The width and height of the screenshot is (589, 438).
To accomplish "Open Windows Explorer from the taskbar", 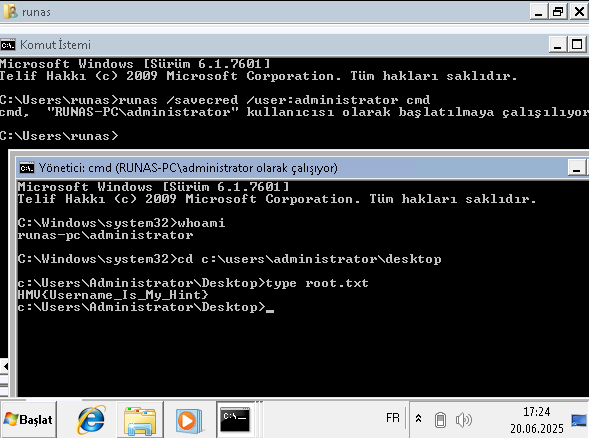I will pyautogui.click(x=140, y=420).
